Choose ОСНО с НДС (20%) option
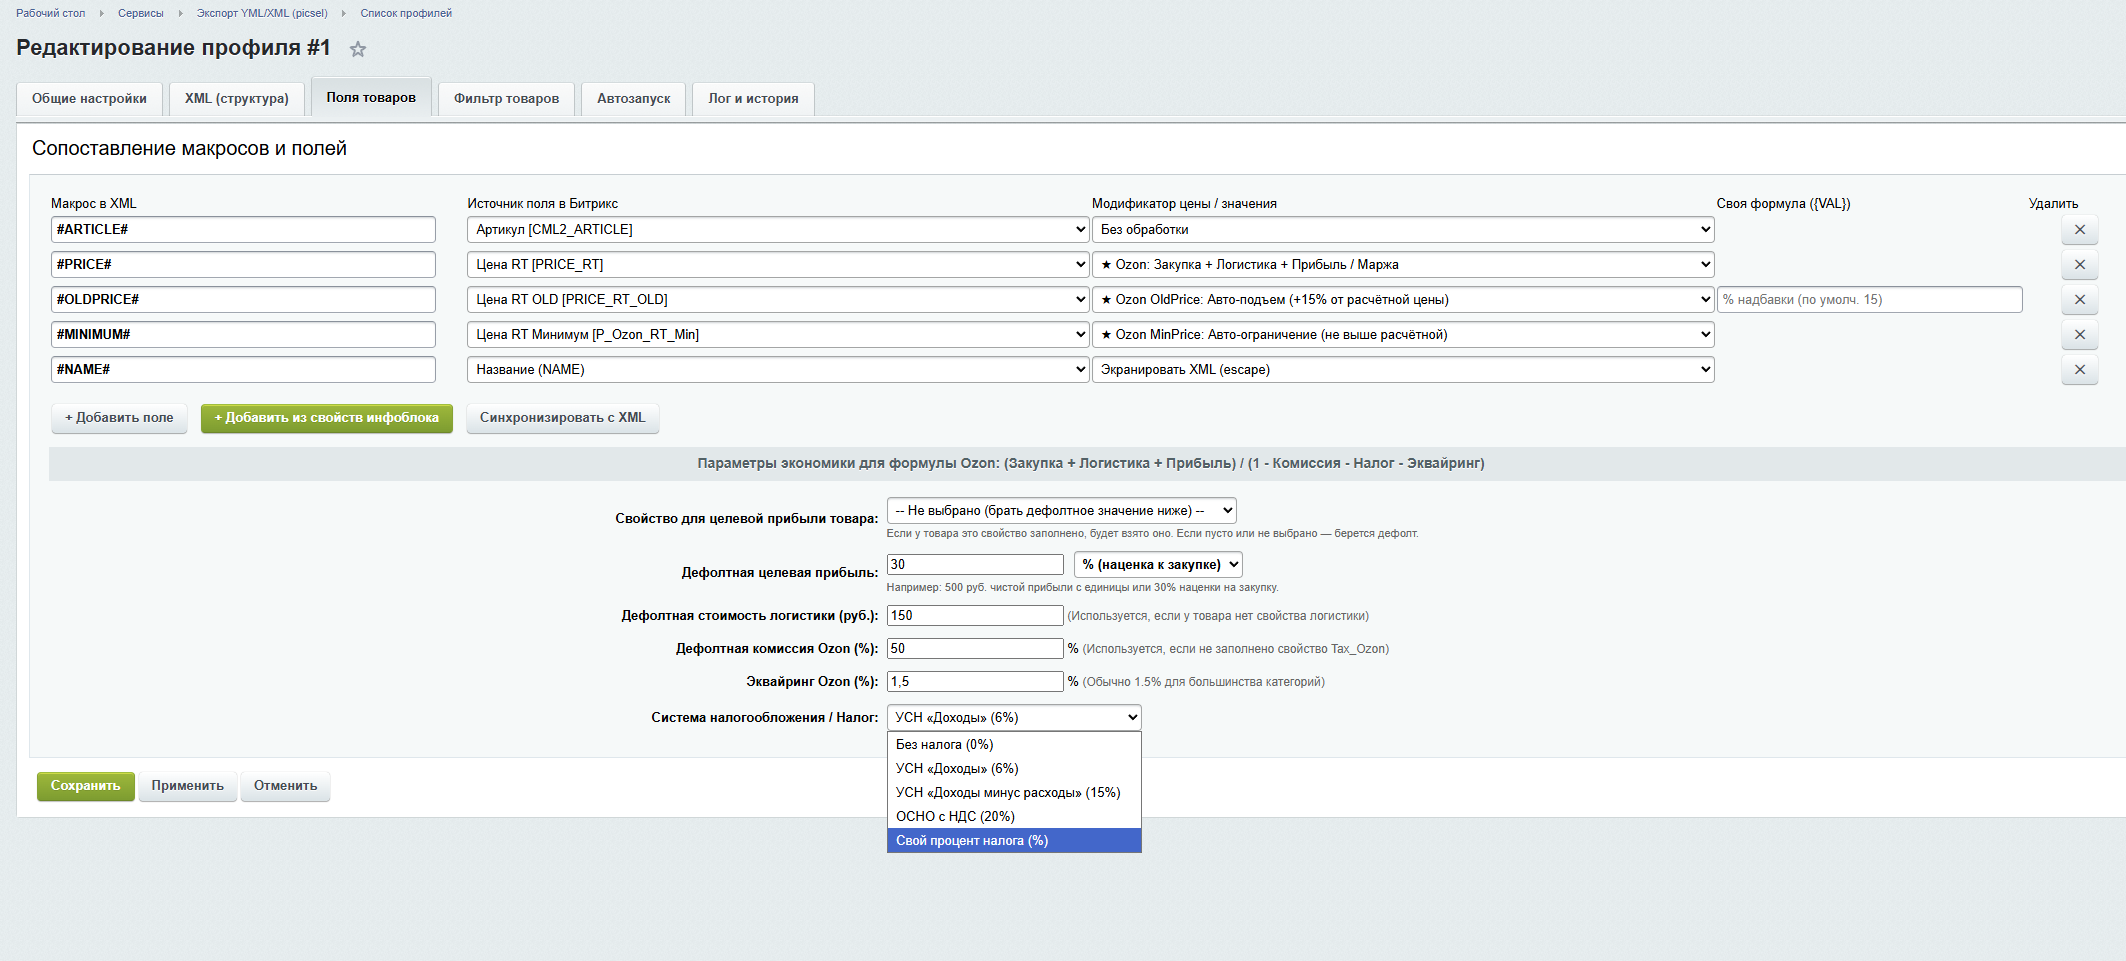Screen dimensions: 2126x961 pyautogui.click(x=1014, y=817)
